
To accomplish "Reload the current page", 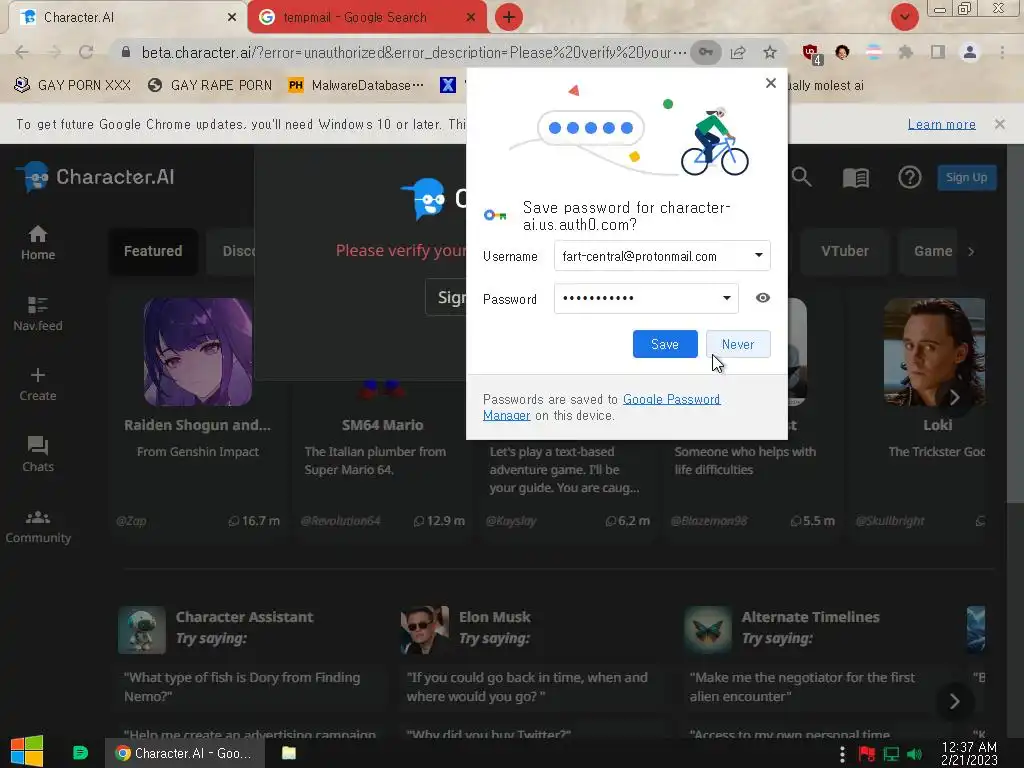I will 86,52.
